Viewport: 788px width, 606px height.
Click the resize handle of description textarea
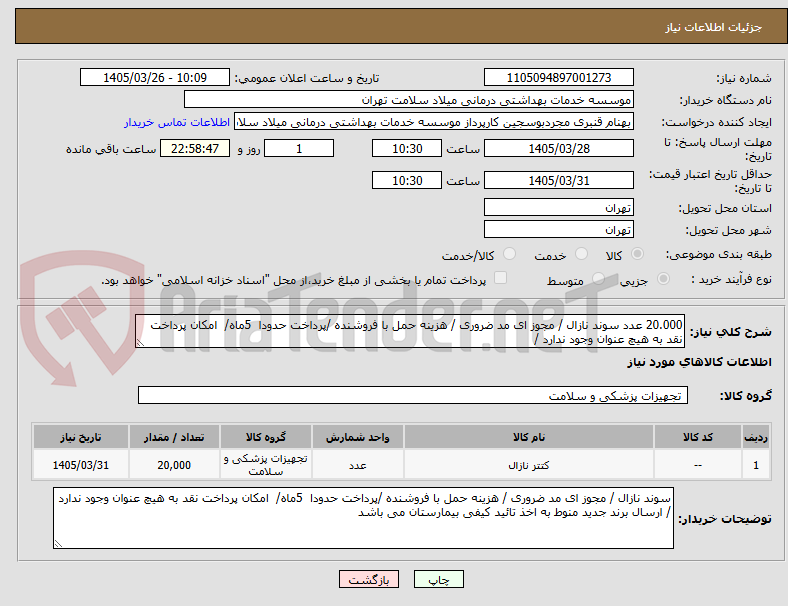coord(140,343)
